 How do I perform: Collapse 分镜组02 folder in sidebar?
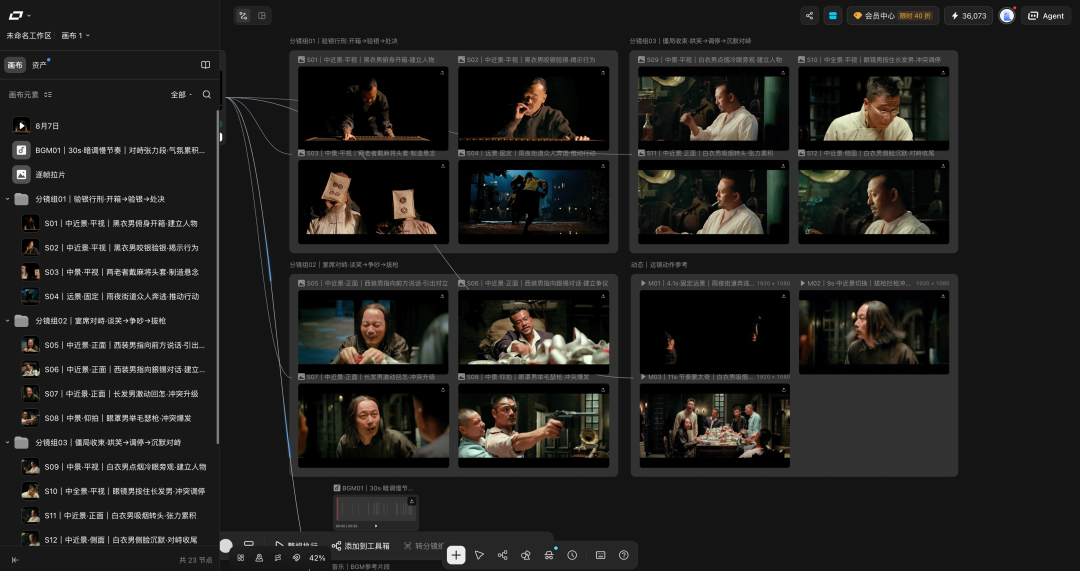[8, 320]
